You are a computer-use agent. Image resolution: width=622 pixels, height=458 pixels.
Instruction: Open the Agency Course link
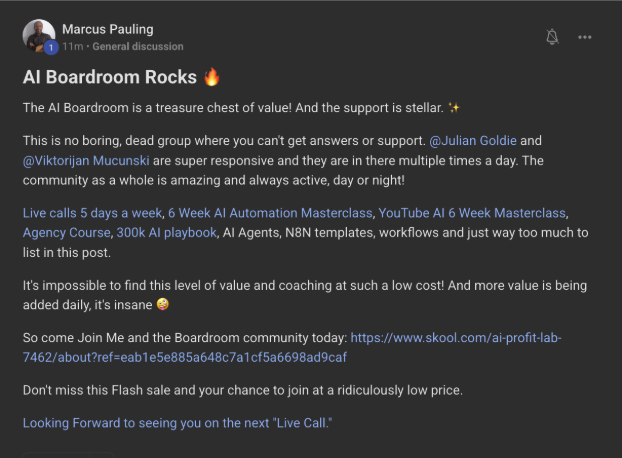pyautogui.click(x=66, y=232)
